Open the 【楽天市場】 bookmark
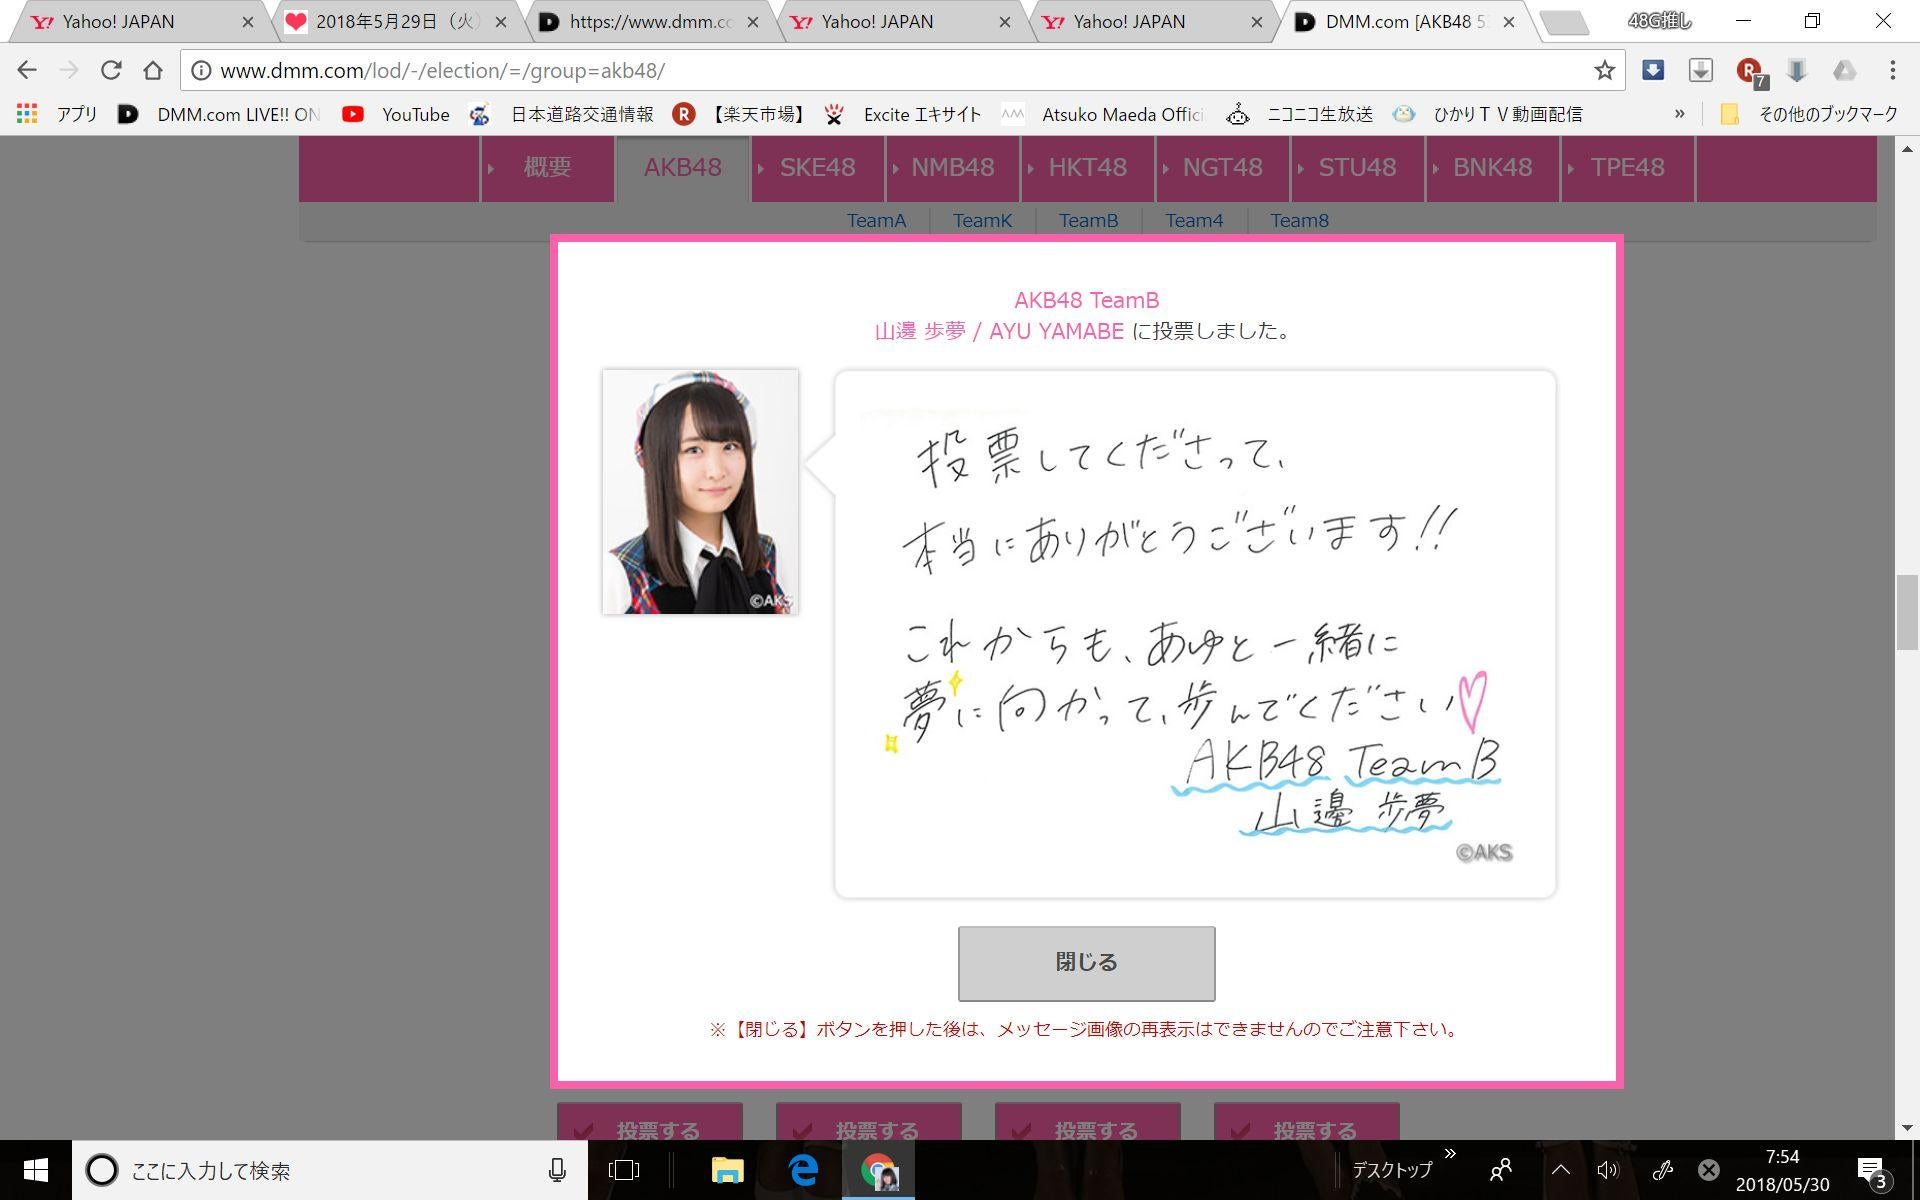This screenshot has height=1200, width=1920. [x=740, y=114]
